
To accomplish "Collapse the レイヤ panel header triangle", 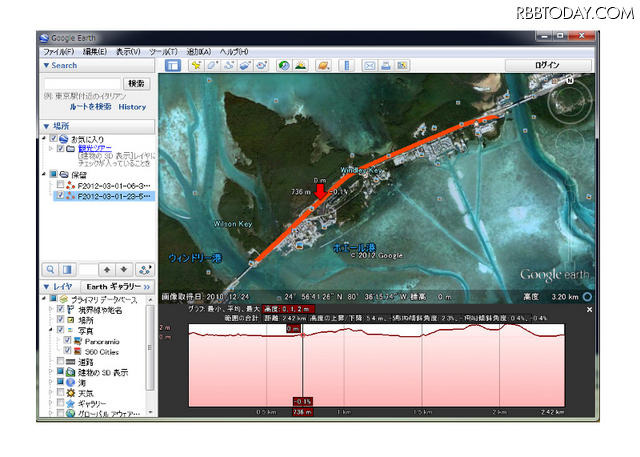I will (46, 286).
